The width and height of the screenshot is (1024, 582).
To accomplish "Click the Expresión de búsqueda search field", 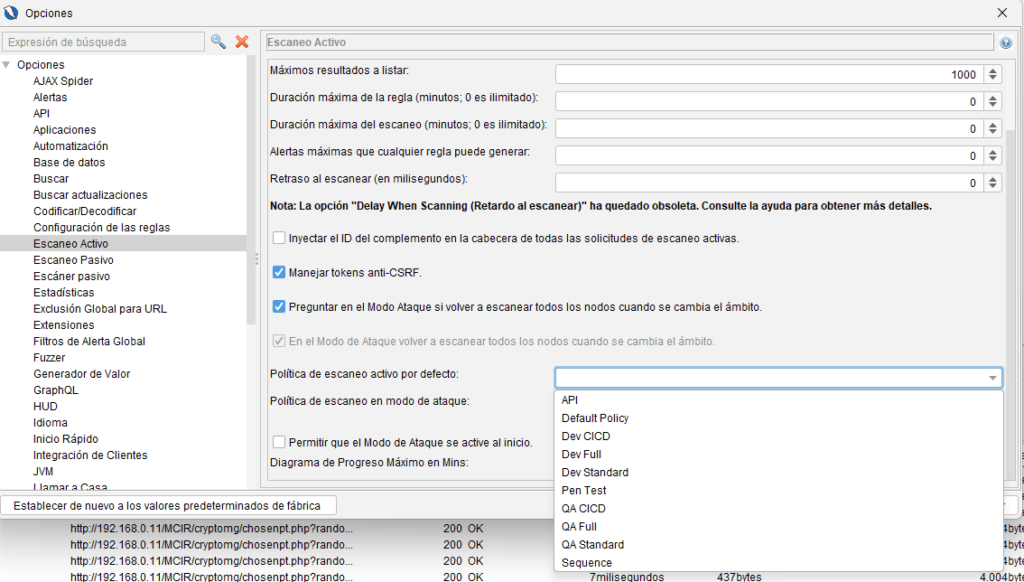I will [x=103, y=42].
